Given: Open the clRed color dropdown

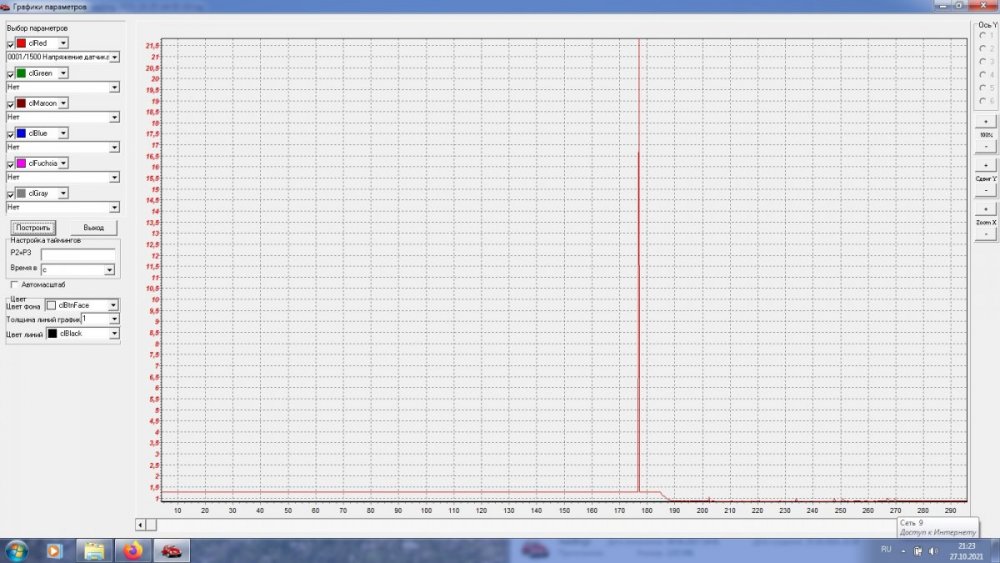Looking at the screenshot, I should pos(63,43).
